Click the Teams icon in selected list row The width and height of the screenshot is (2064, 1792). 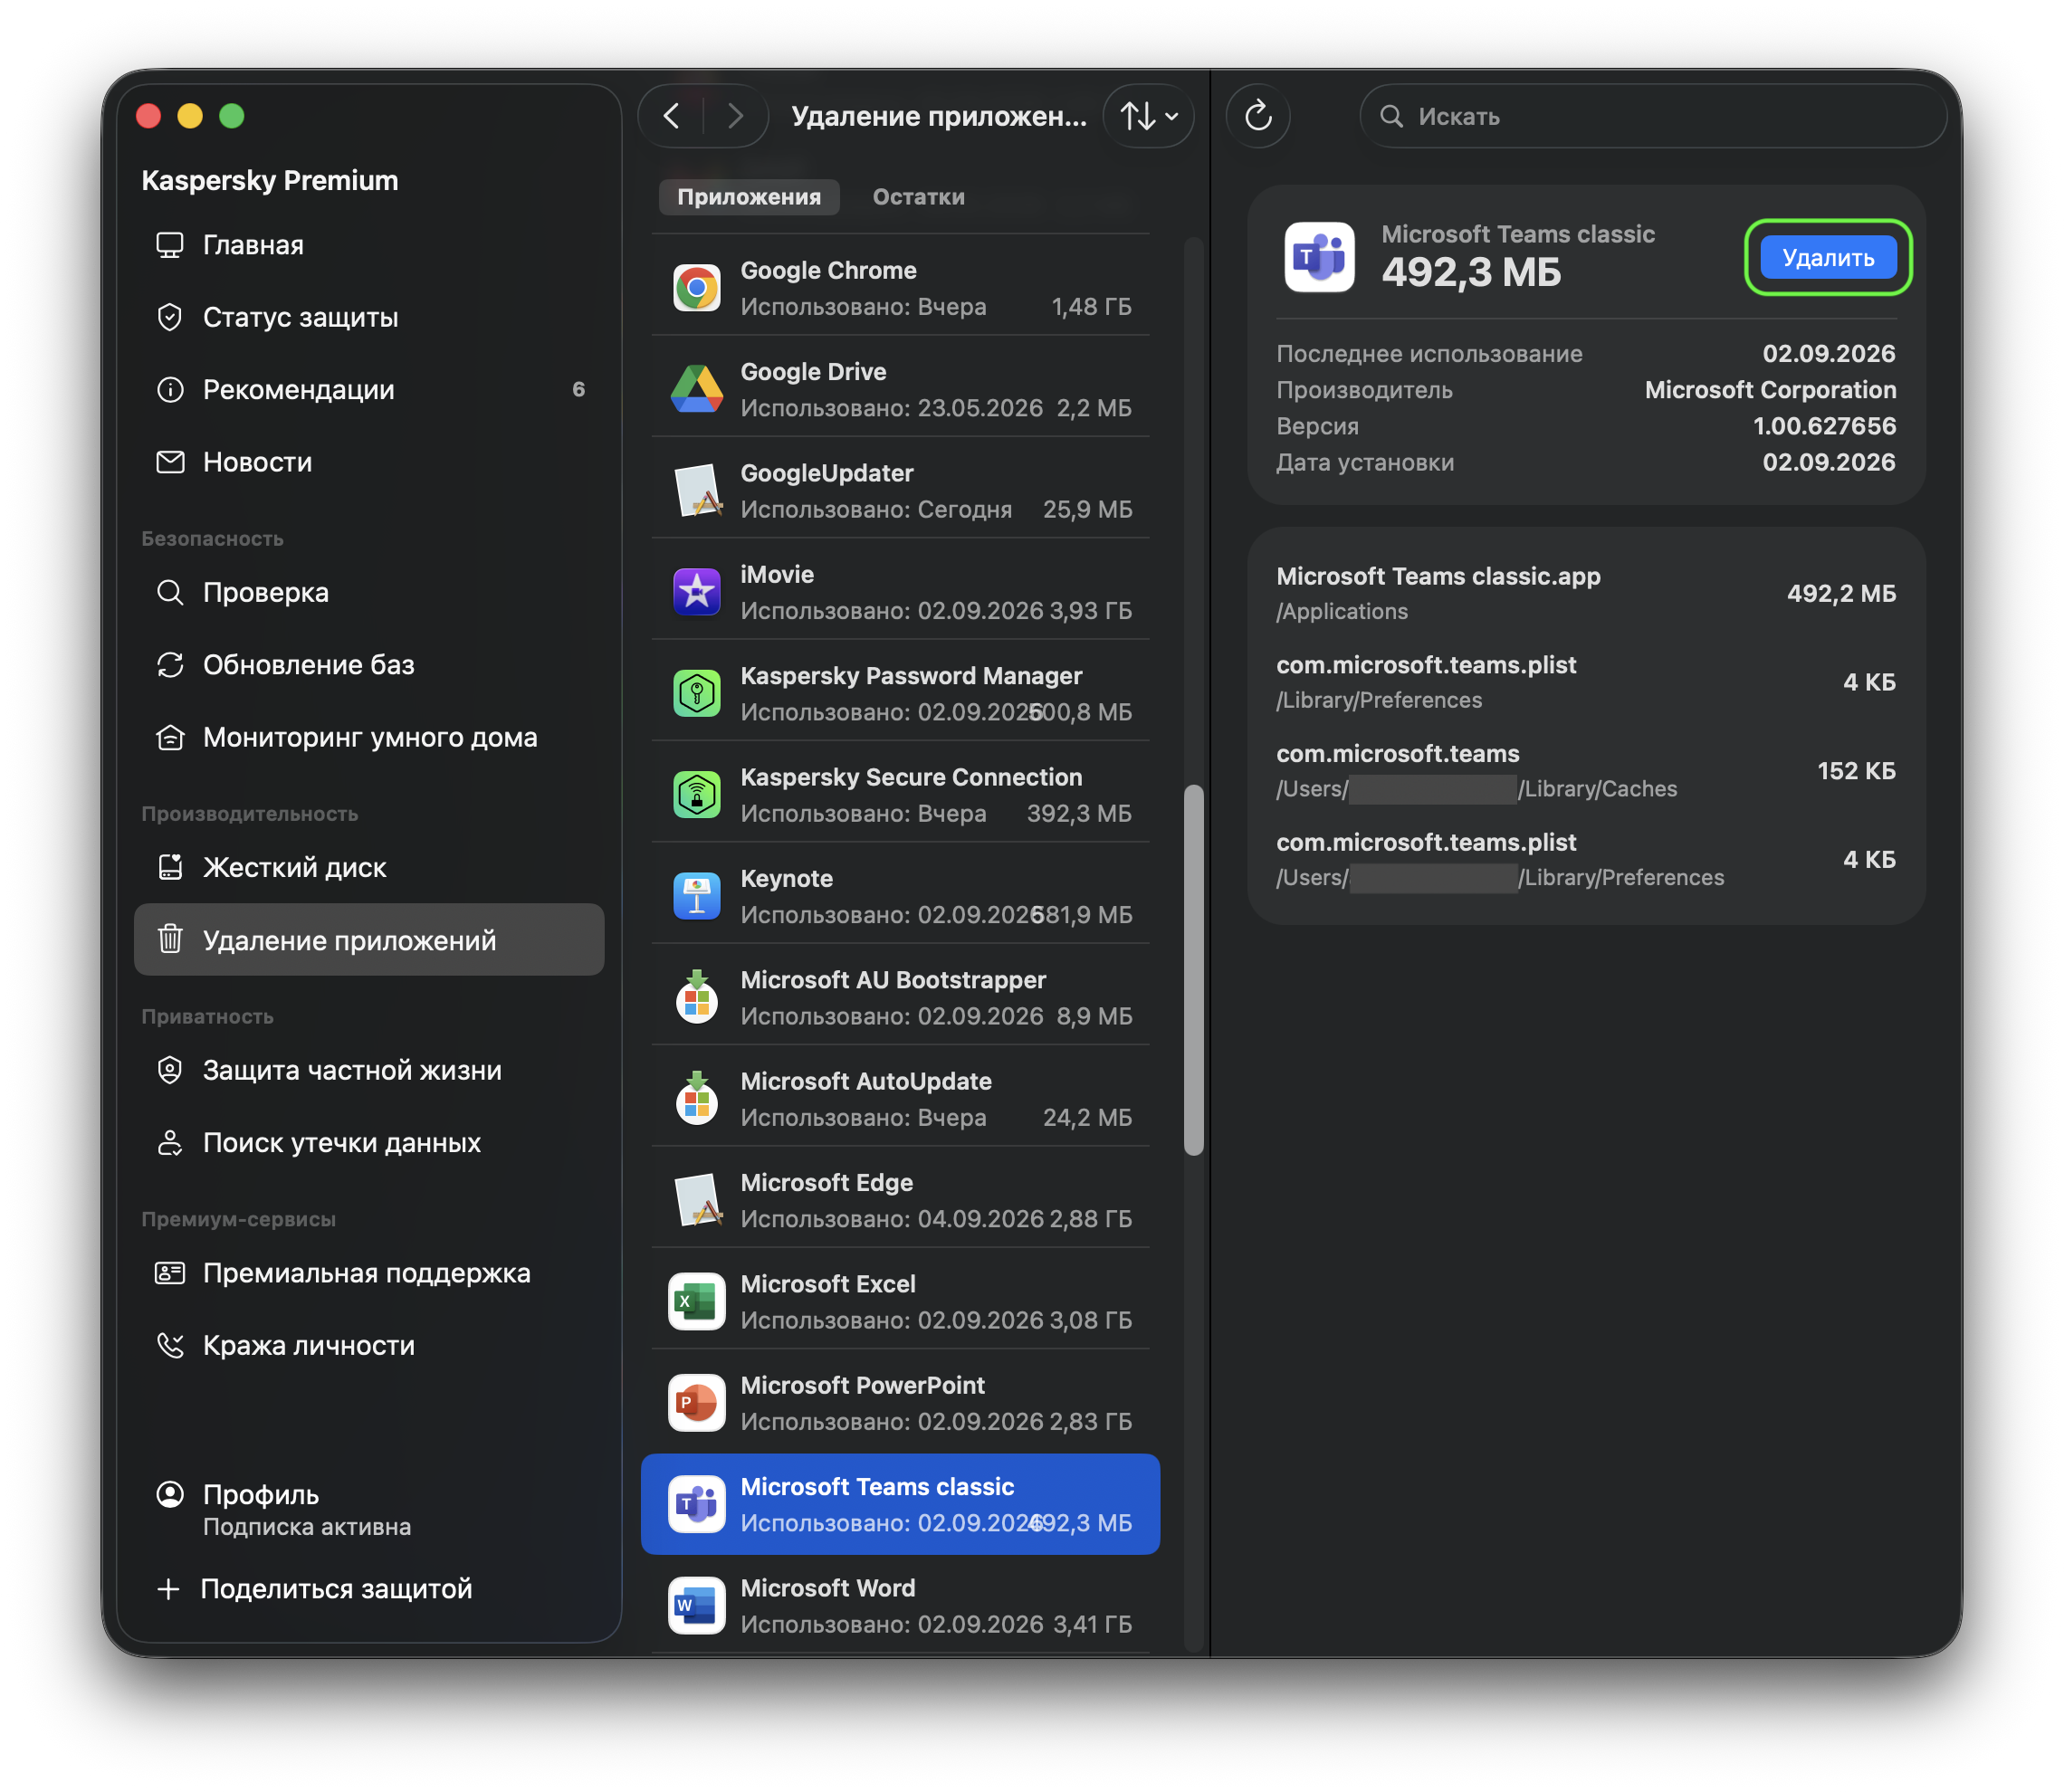pyautogui.click(x=696, y=1504)
